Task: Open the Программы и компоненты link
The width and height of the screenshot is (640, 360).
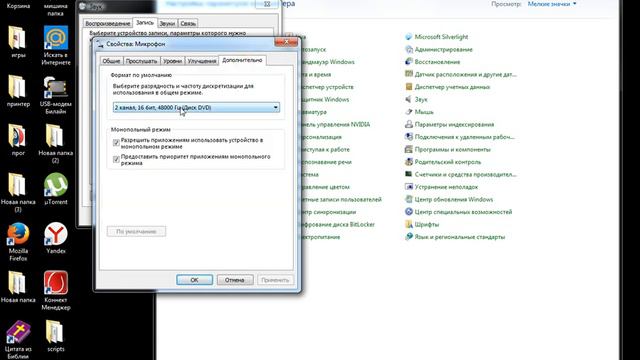Action: (452, 149)
